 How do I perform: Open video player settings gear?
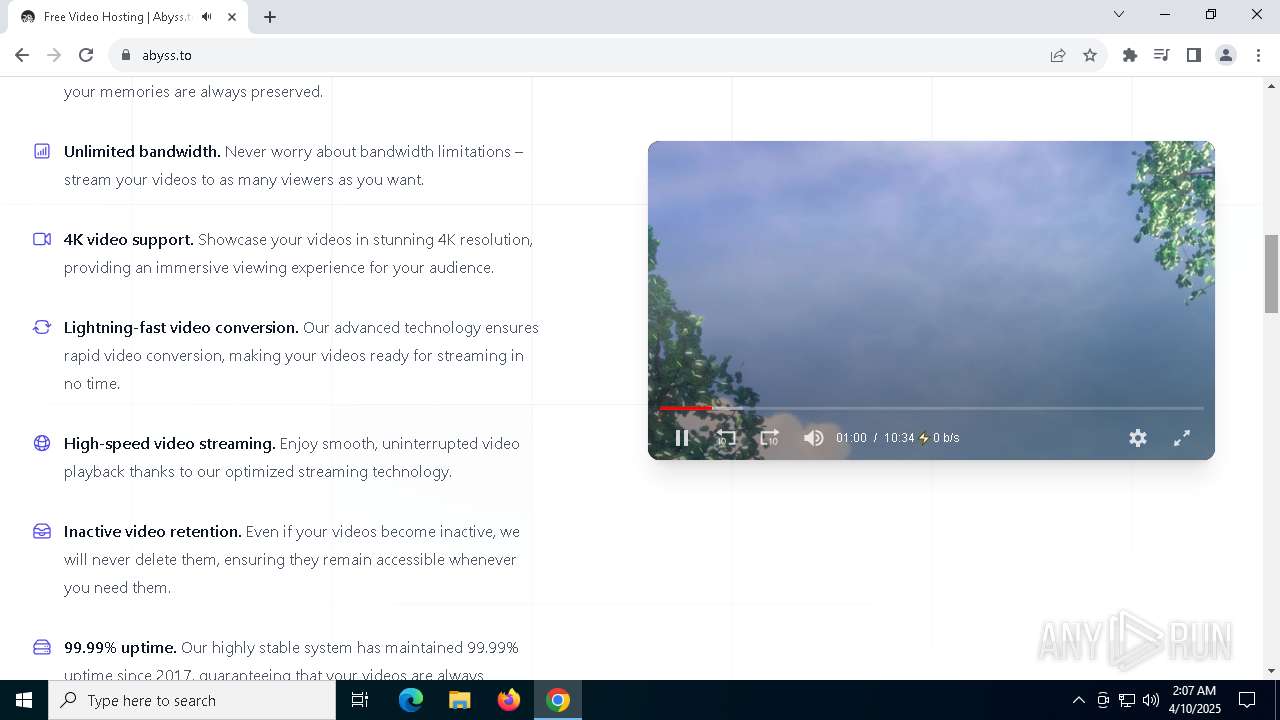(1138, 438)
